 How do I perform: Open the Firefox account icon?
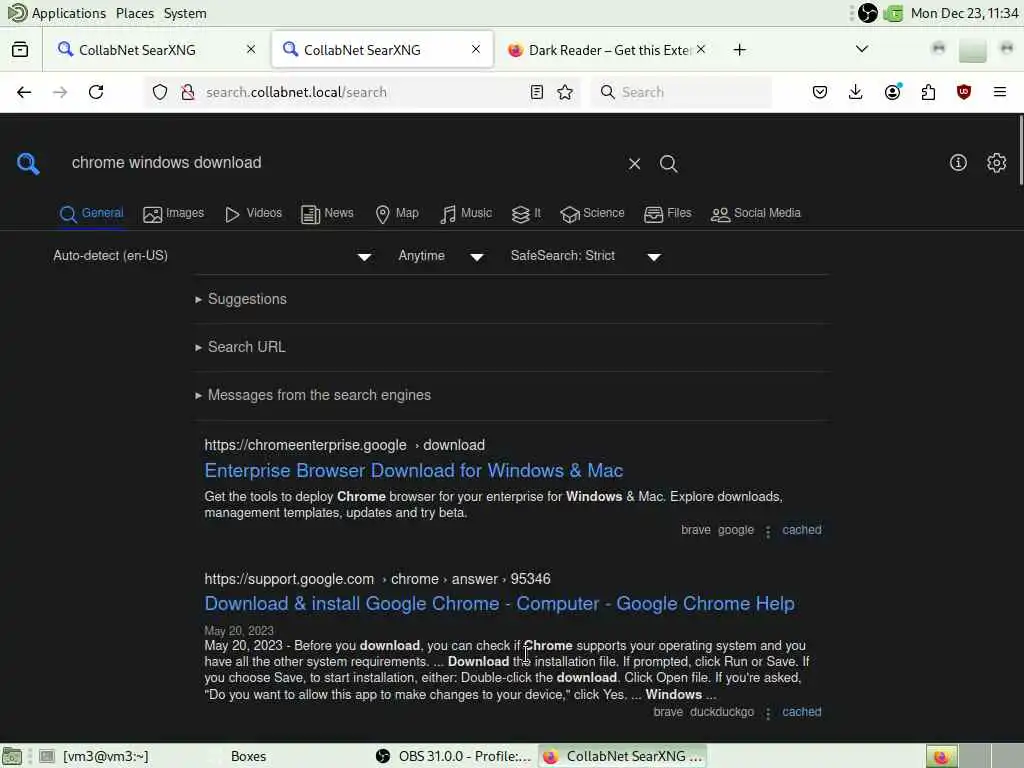coord(893,92)
